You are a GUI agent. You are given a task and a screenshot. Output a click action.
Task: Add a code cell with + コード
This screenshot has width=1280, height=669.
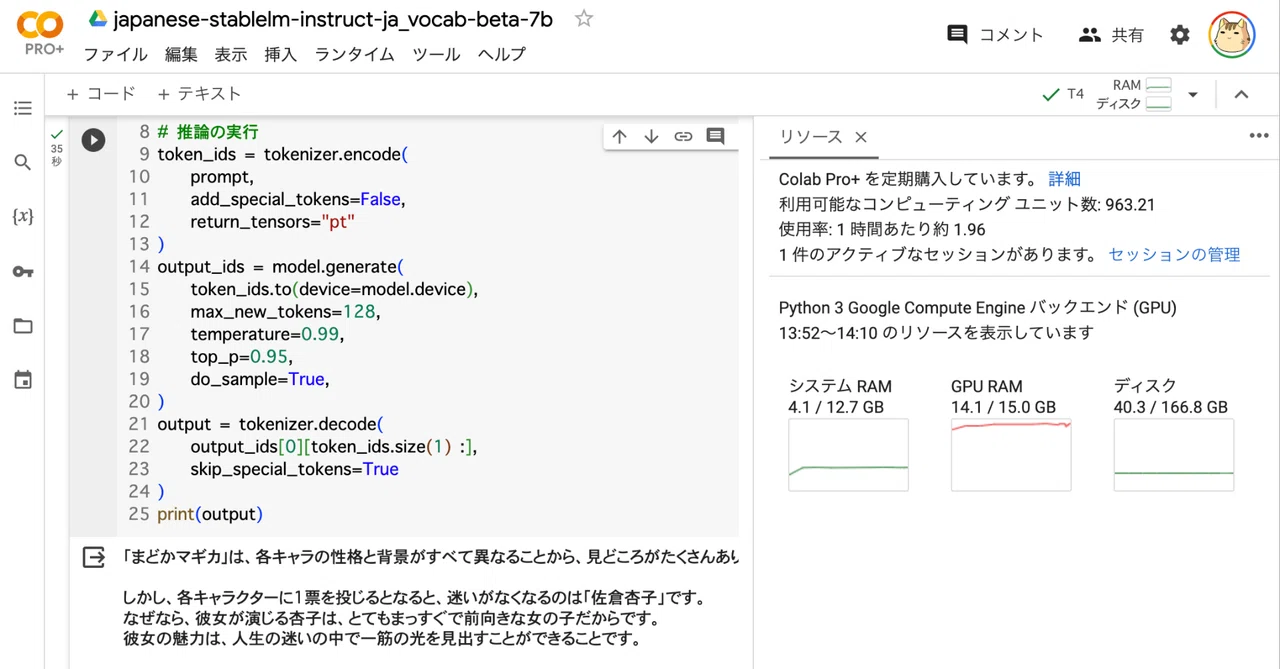click(100, 94)
